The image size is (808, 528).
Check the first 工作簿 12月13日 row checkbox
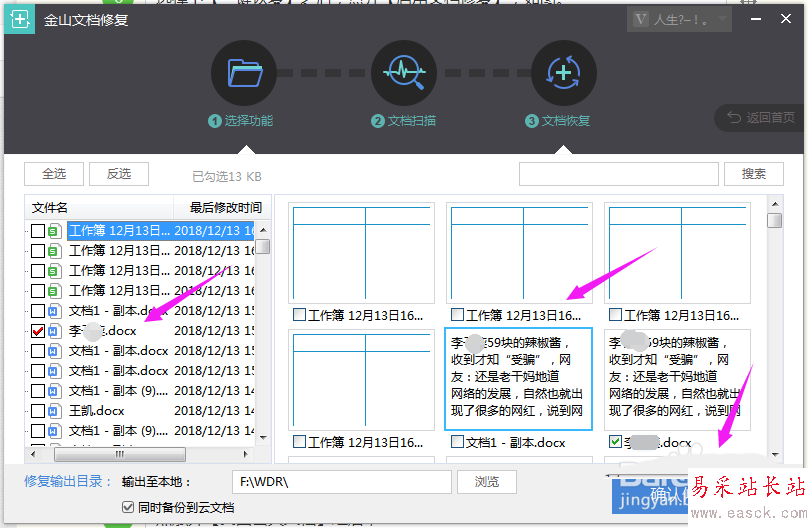(38, 231)
